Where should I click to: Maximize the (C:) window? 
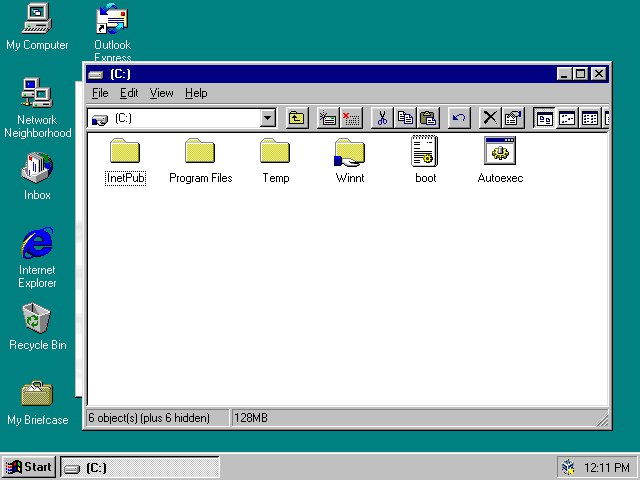[x=580, y=74]
